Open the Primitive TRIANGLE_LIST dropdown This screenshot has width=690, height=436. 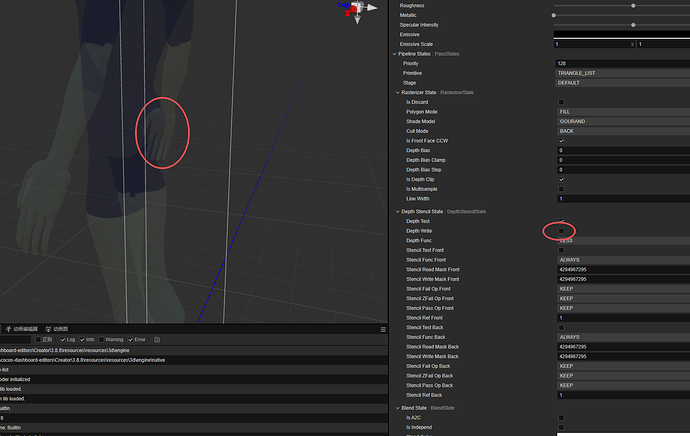point(623,73)
